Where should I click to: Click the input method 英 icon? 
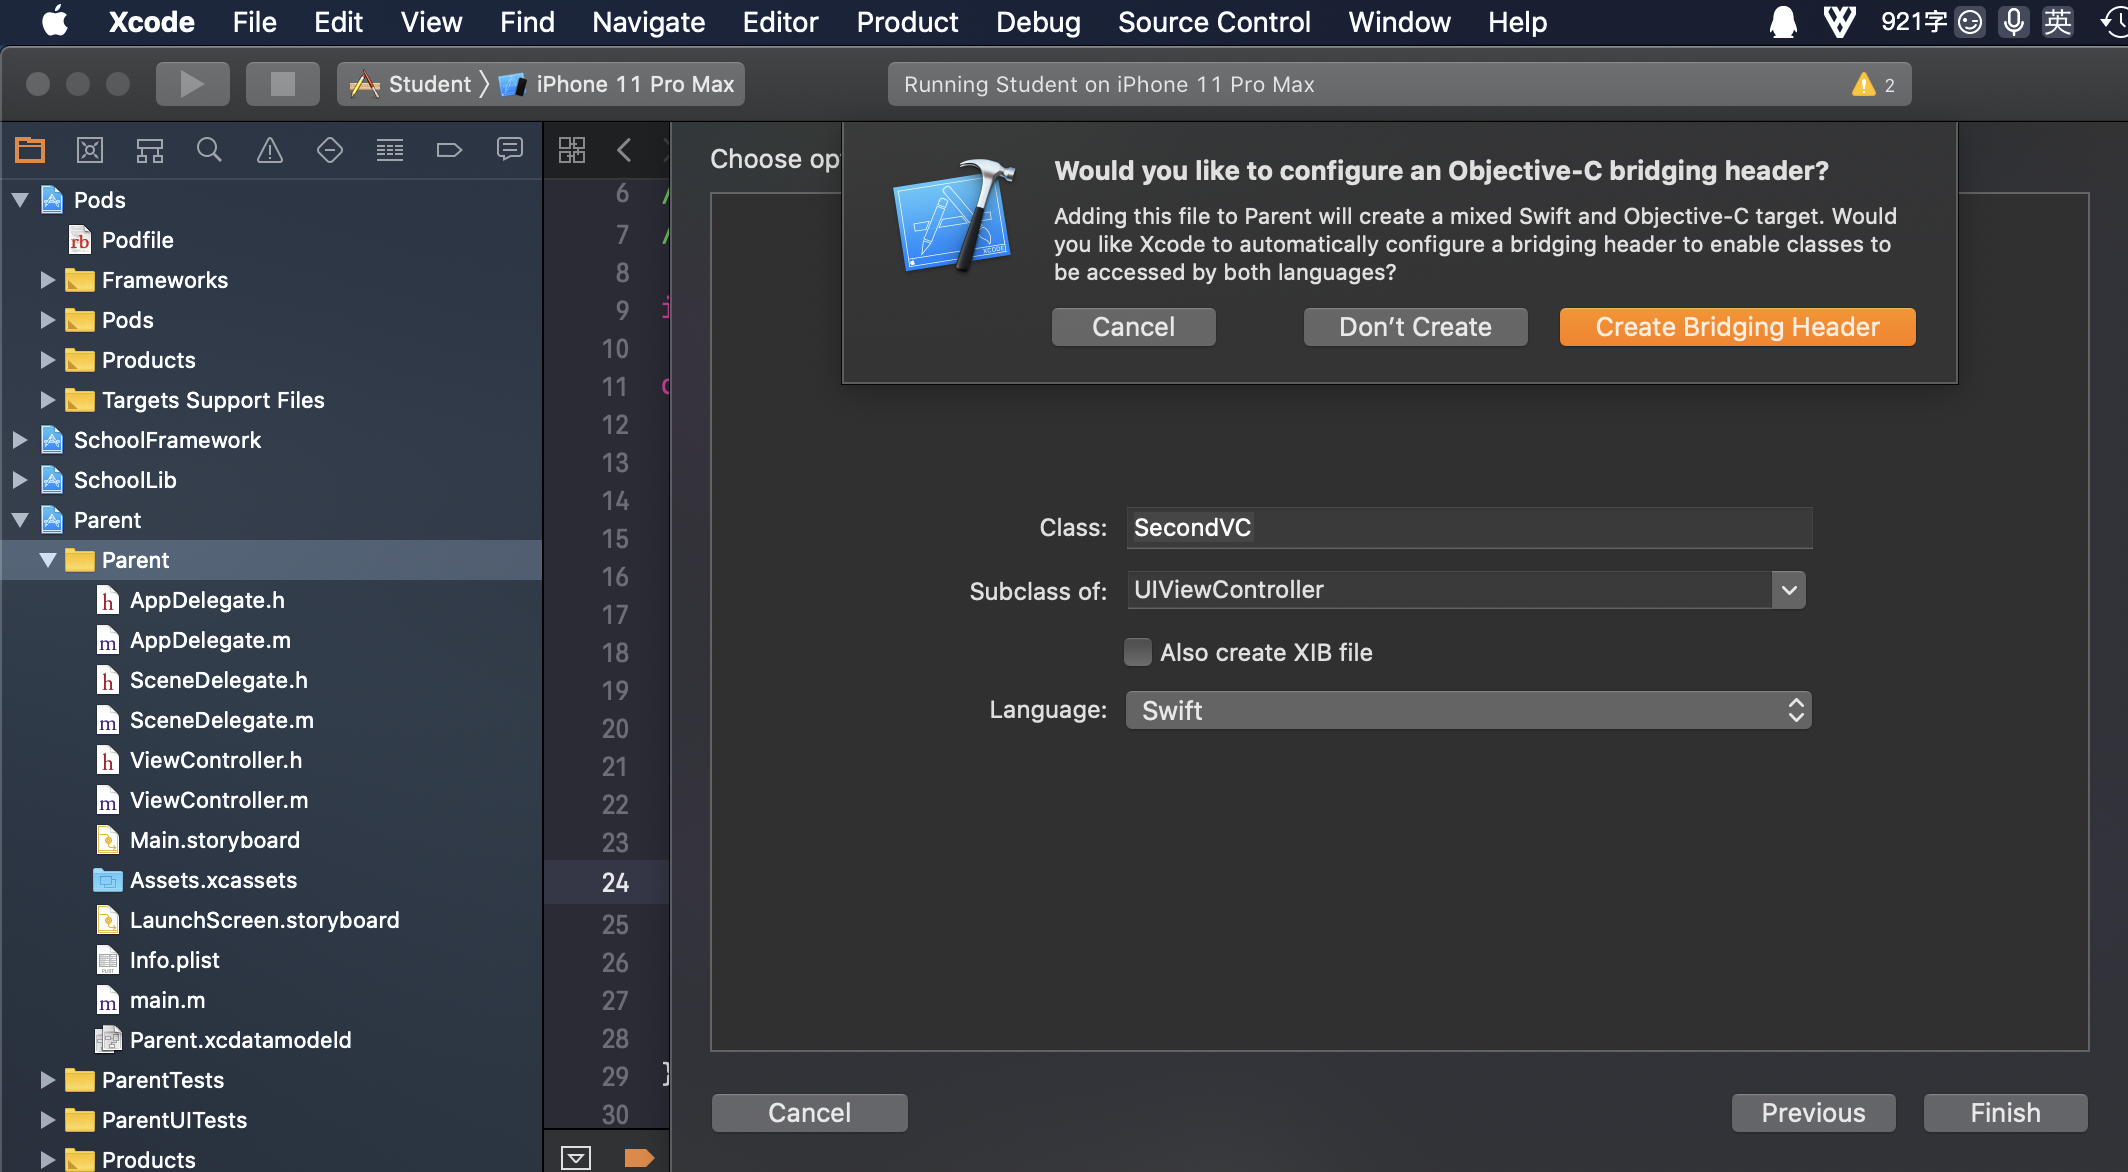(2058, 22)
